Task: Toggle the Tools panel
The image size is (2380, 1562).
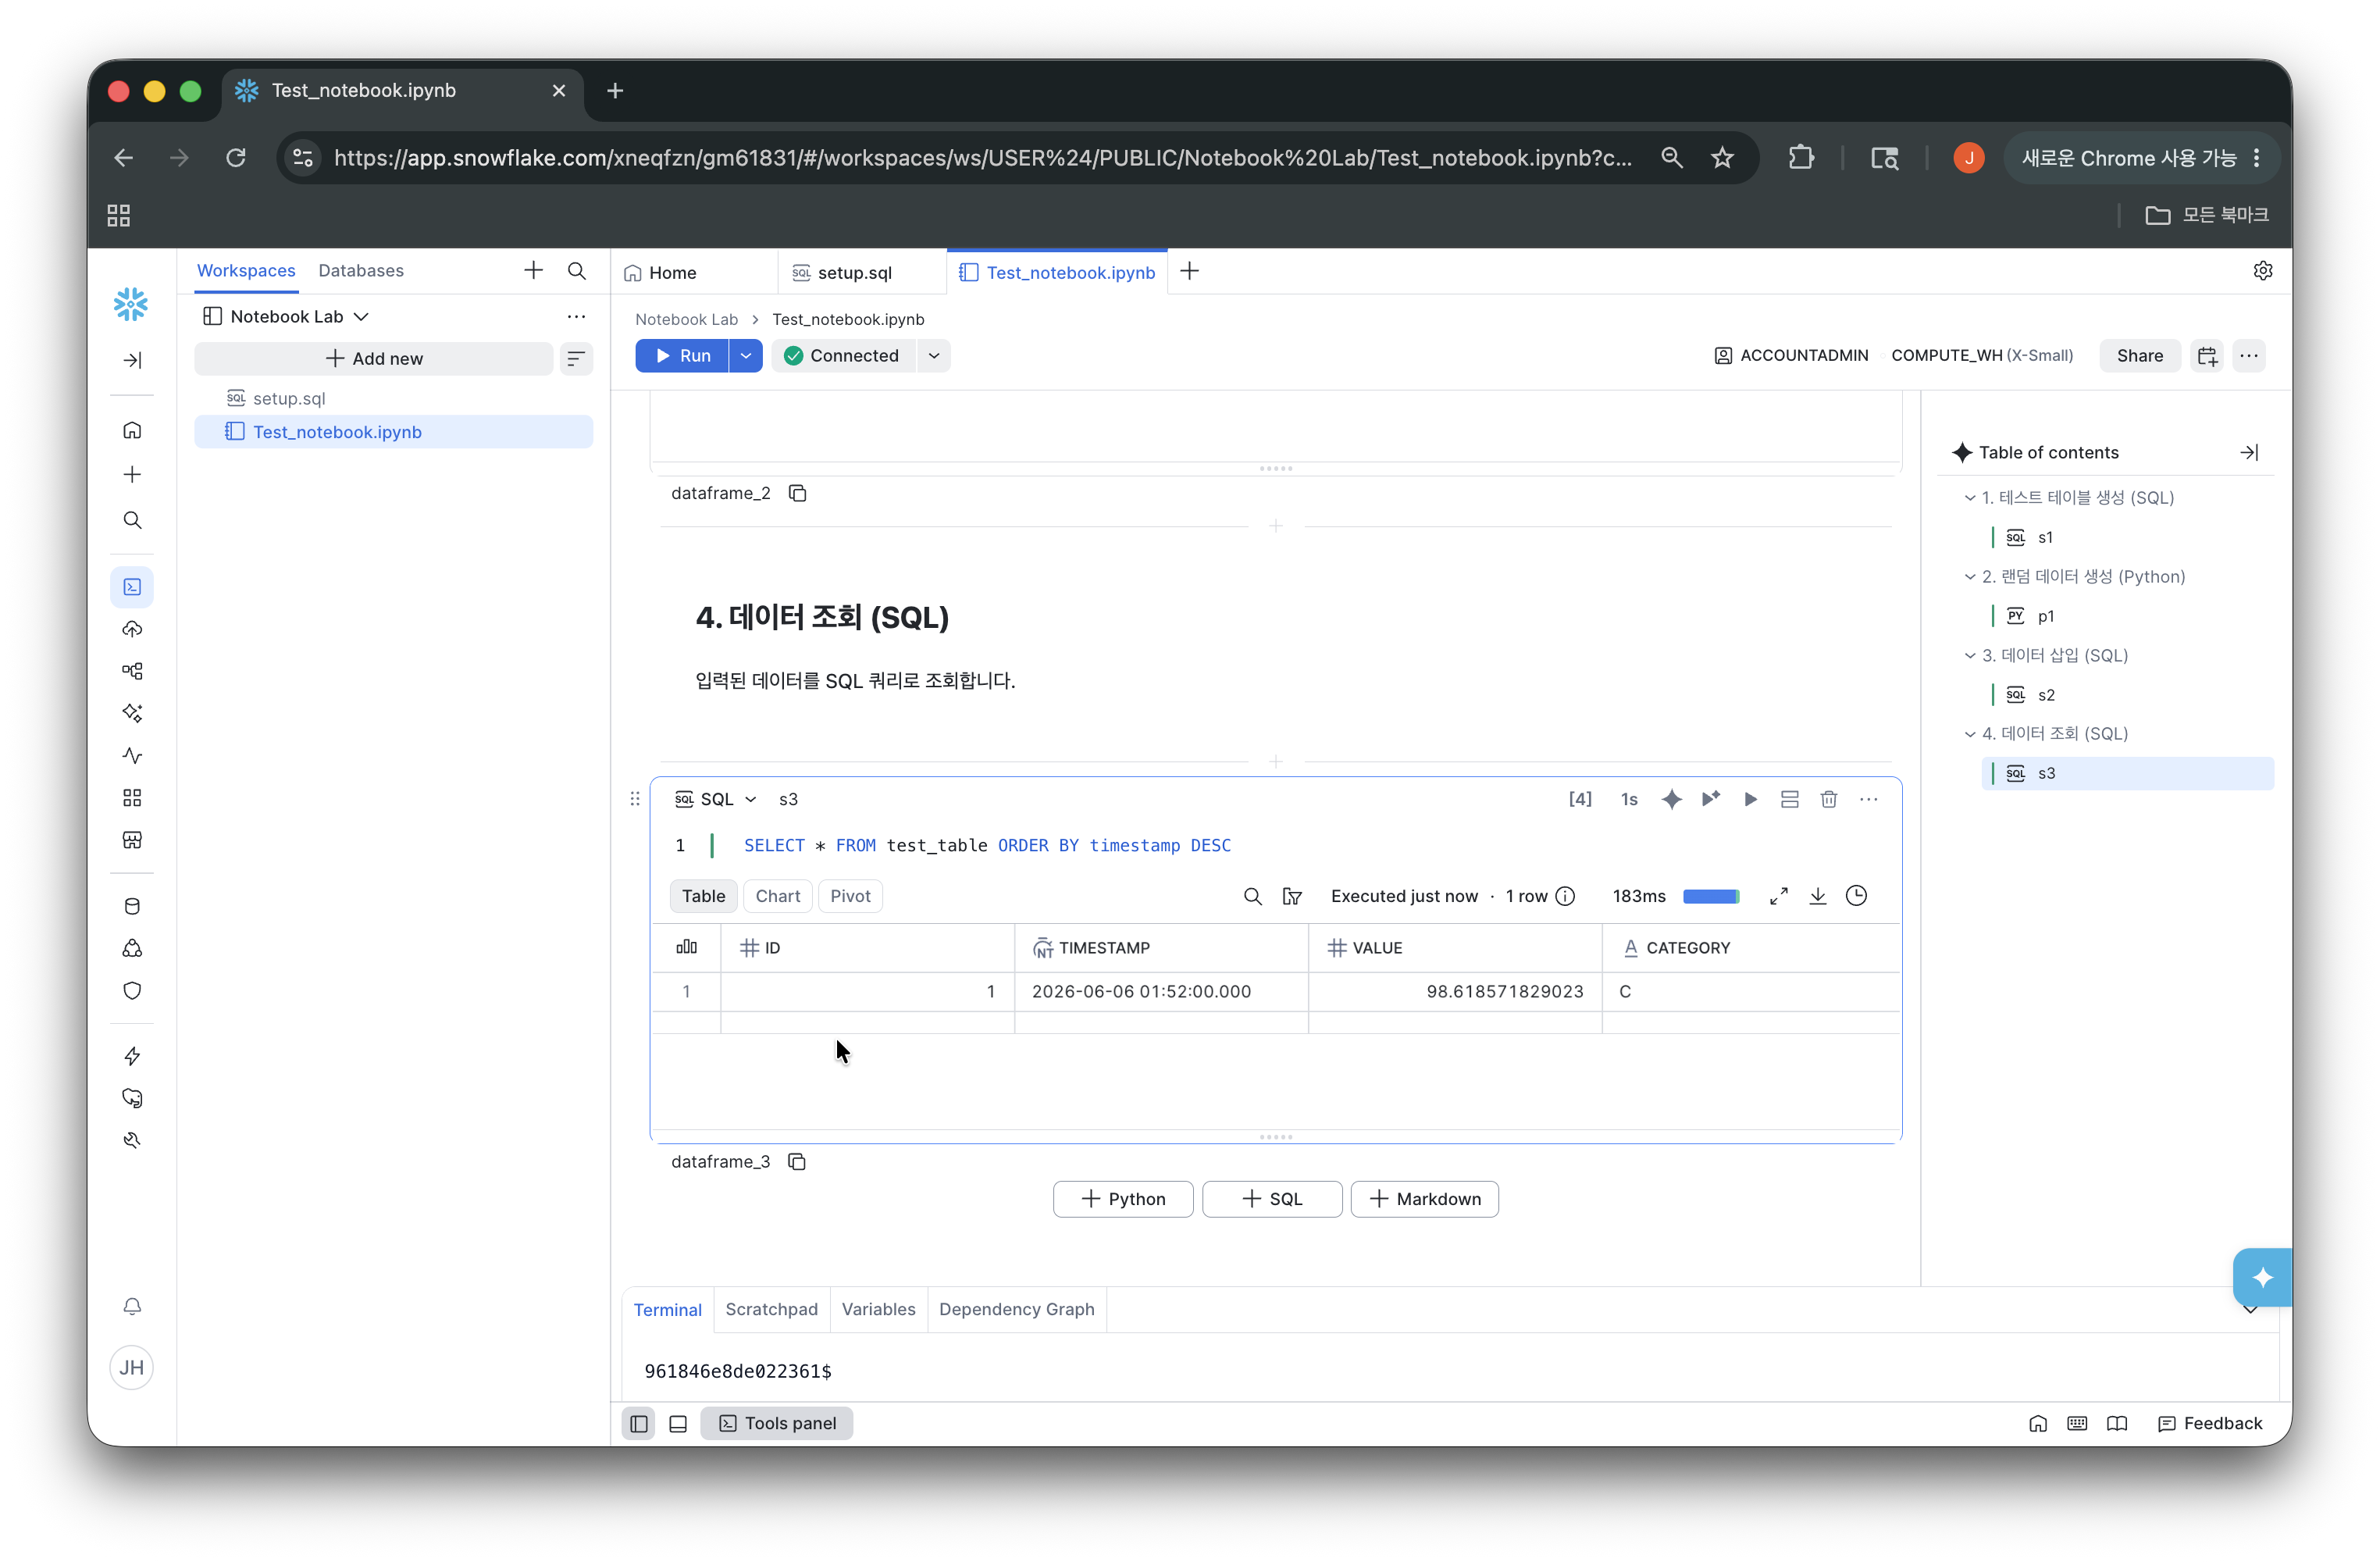Action: point(777,1423)
